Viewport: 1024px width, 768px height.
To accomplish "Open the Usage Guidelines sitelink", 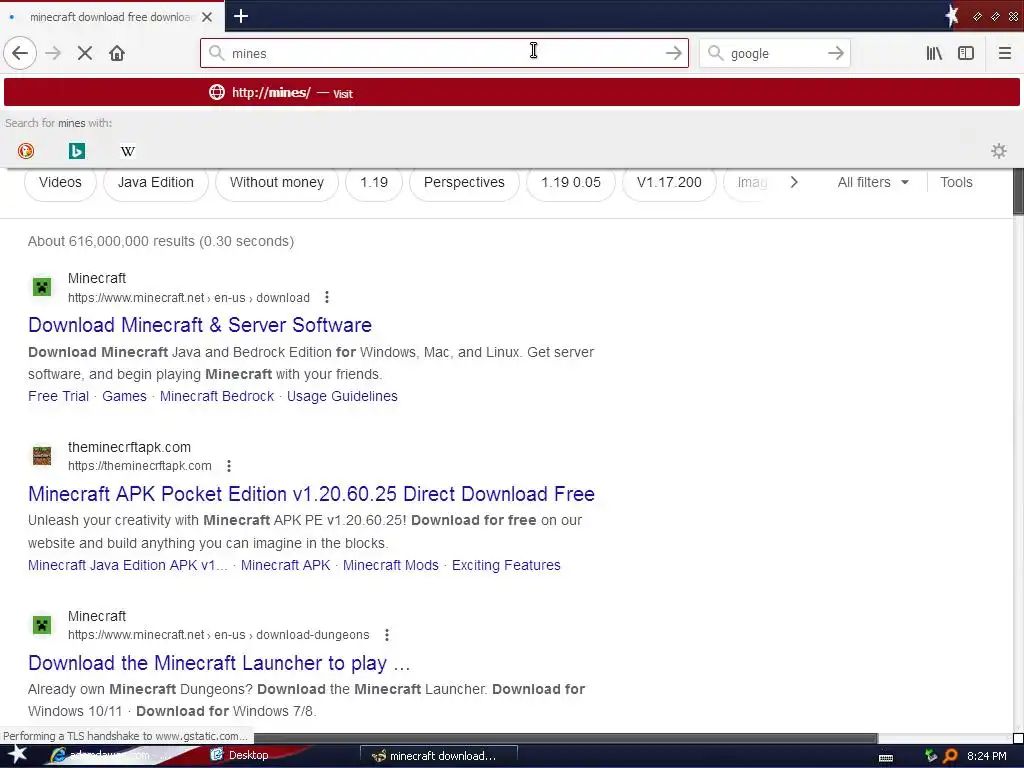I will [342, 396].
